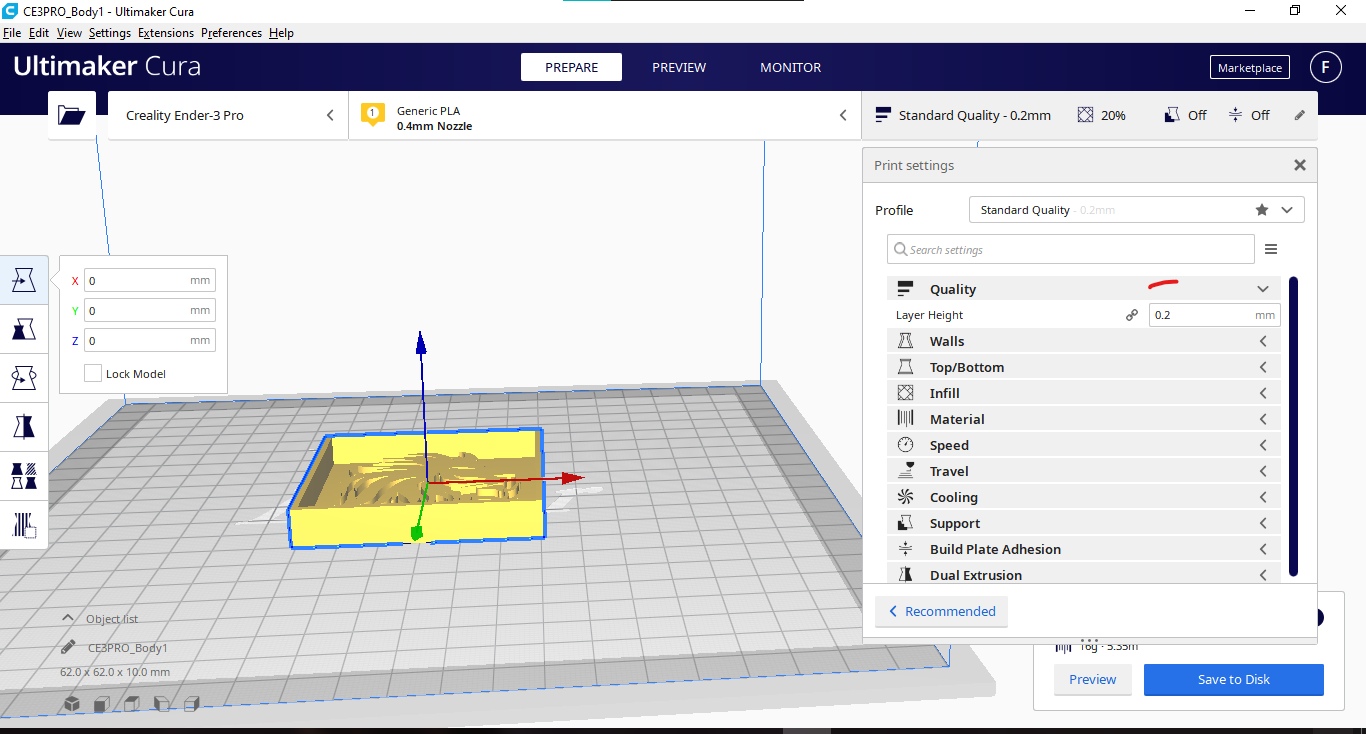Click the support Off icon
The height and width of the screenshot is (734, 1366).
click(1172, 115)
